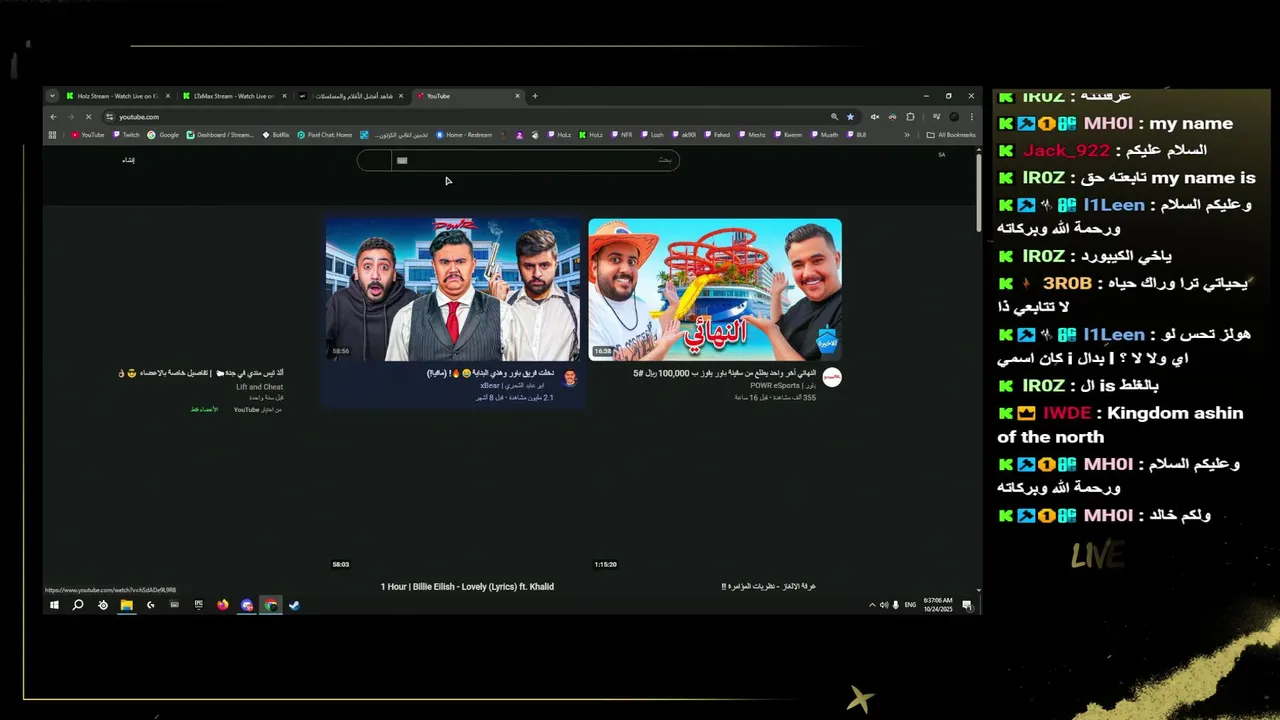Screen dimensions: 1280x720
Task: Open the POWR cruise ship video thumbnail
Action: coord(715,289)
